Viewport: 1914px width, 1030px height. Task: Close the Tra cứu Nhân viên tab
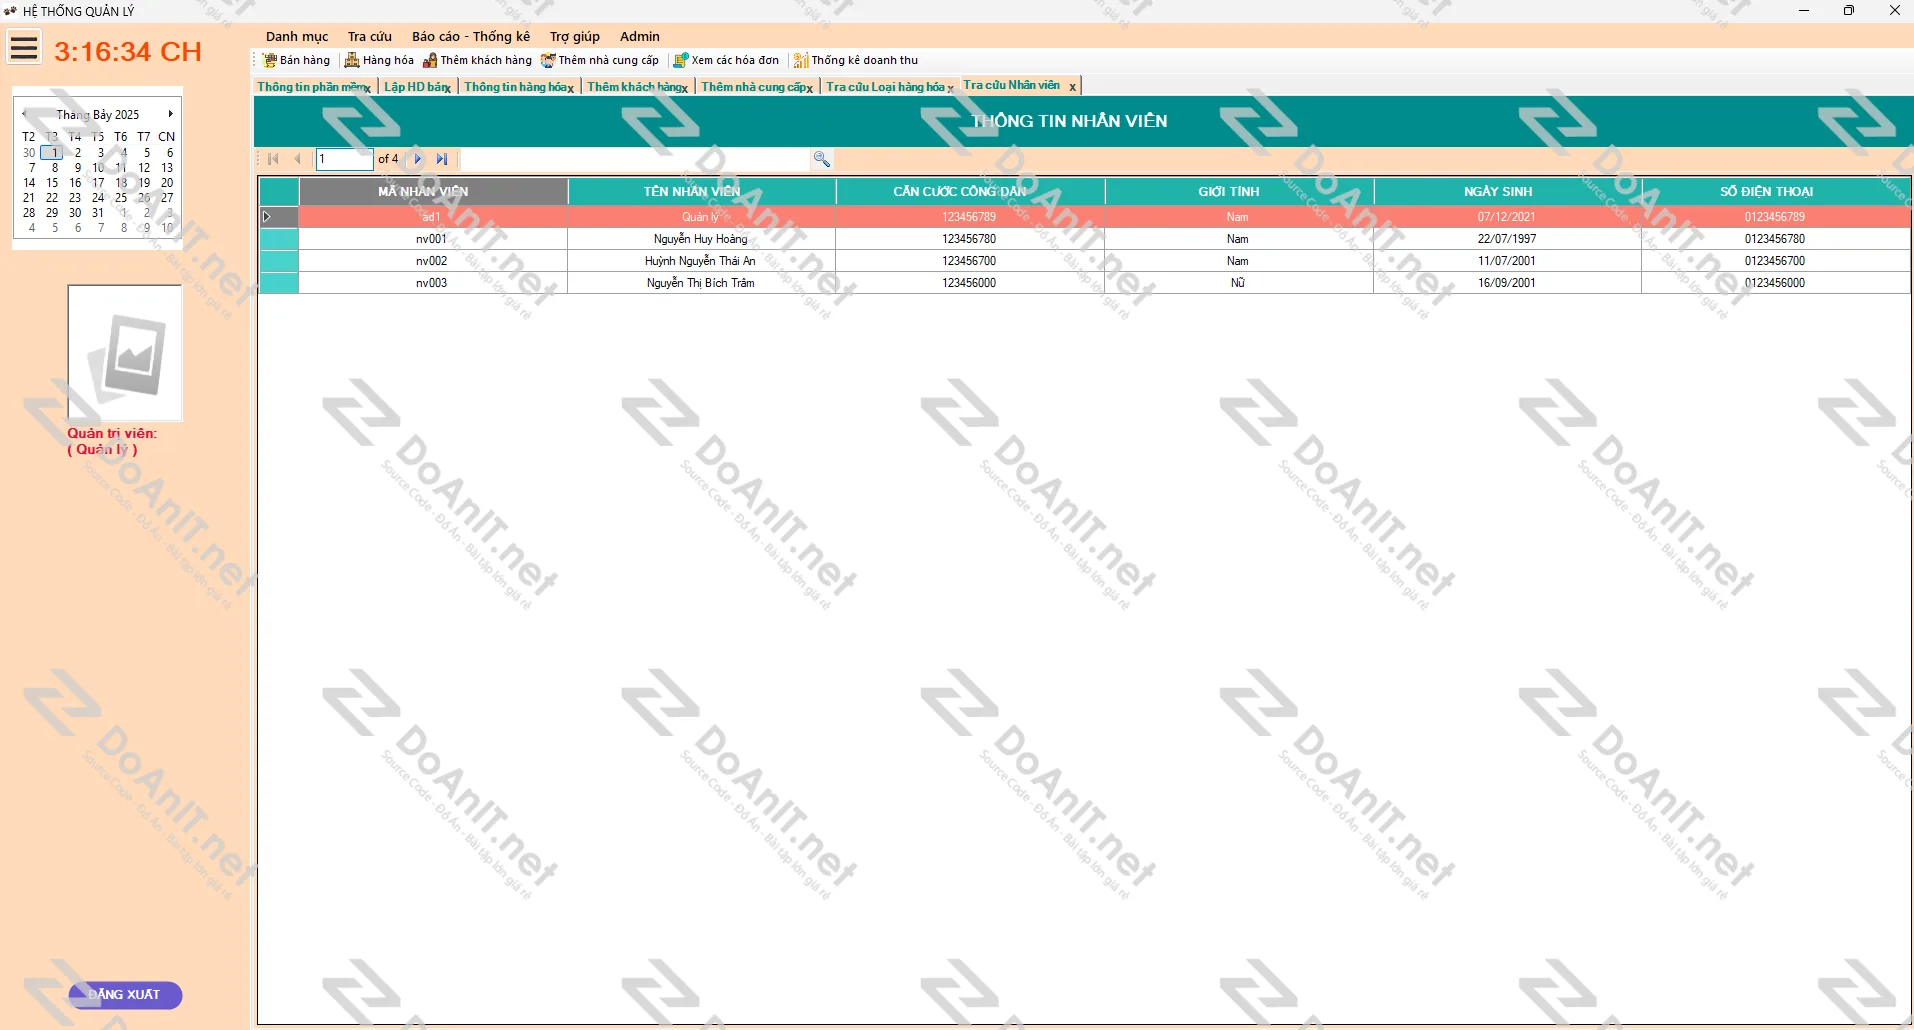click(1072, 87)
